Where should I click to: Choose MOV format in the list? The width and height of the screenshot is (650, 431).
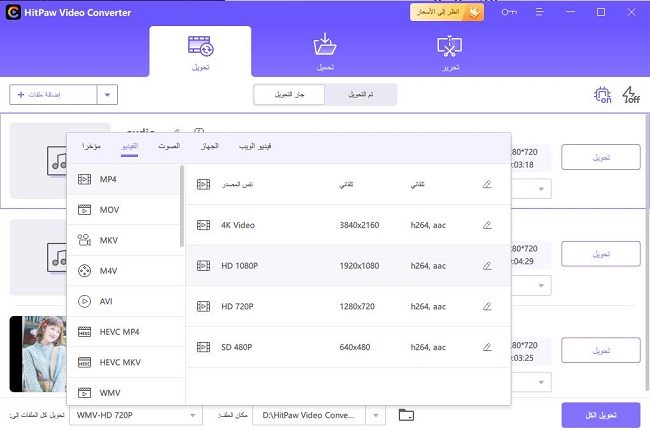[x=124, y=210]
